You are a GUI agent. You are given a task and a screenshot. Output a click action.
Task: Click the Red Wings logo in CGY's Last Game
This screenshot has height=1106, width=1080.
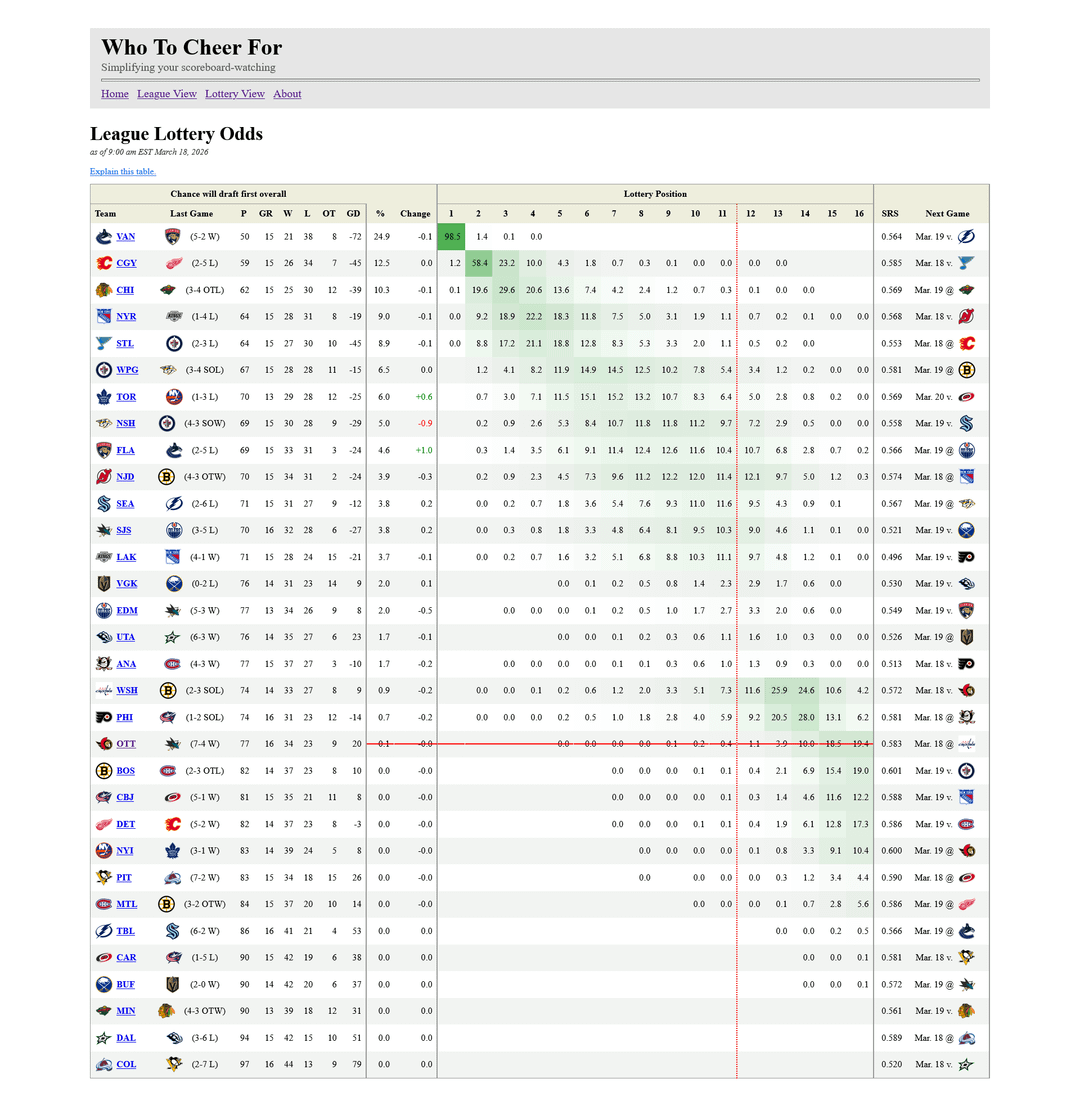[x=174, y=264]
